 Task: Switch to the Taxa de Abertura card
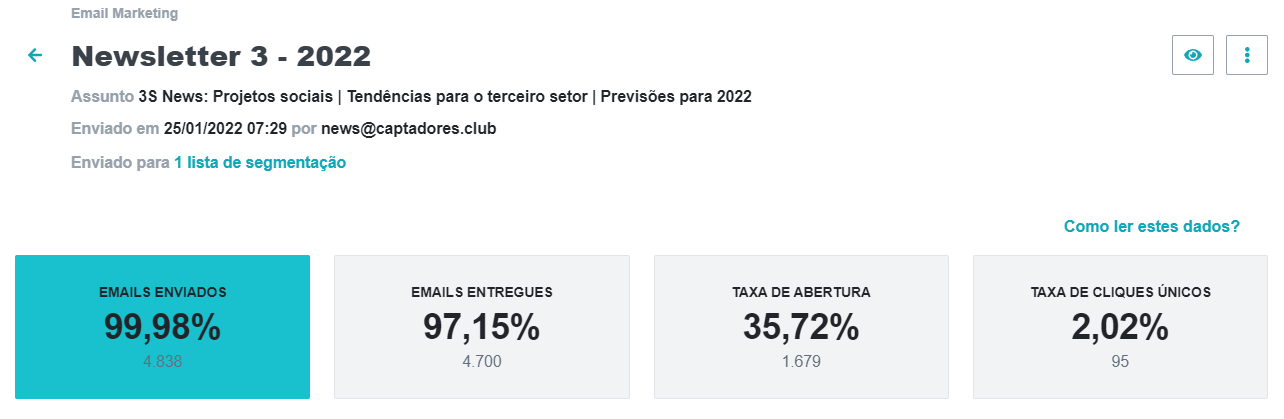pos(801,327)
